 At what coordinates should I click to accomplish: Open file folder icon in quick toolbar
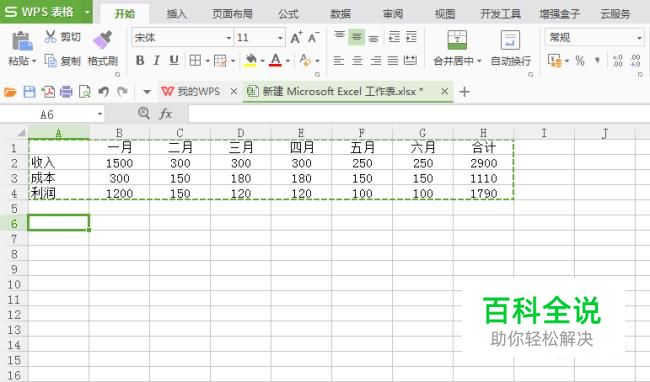[x=10, y=92]
